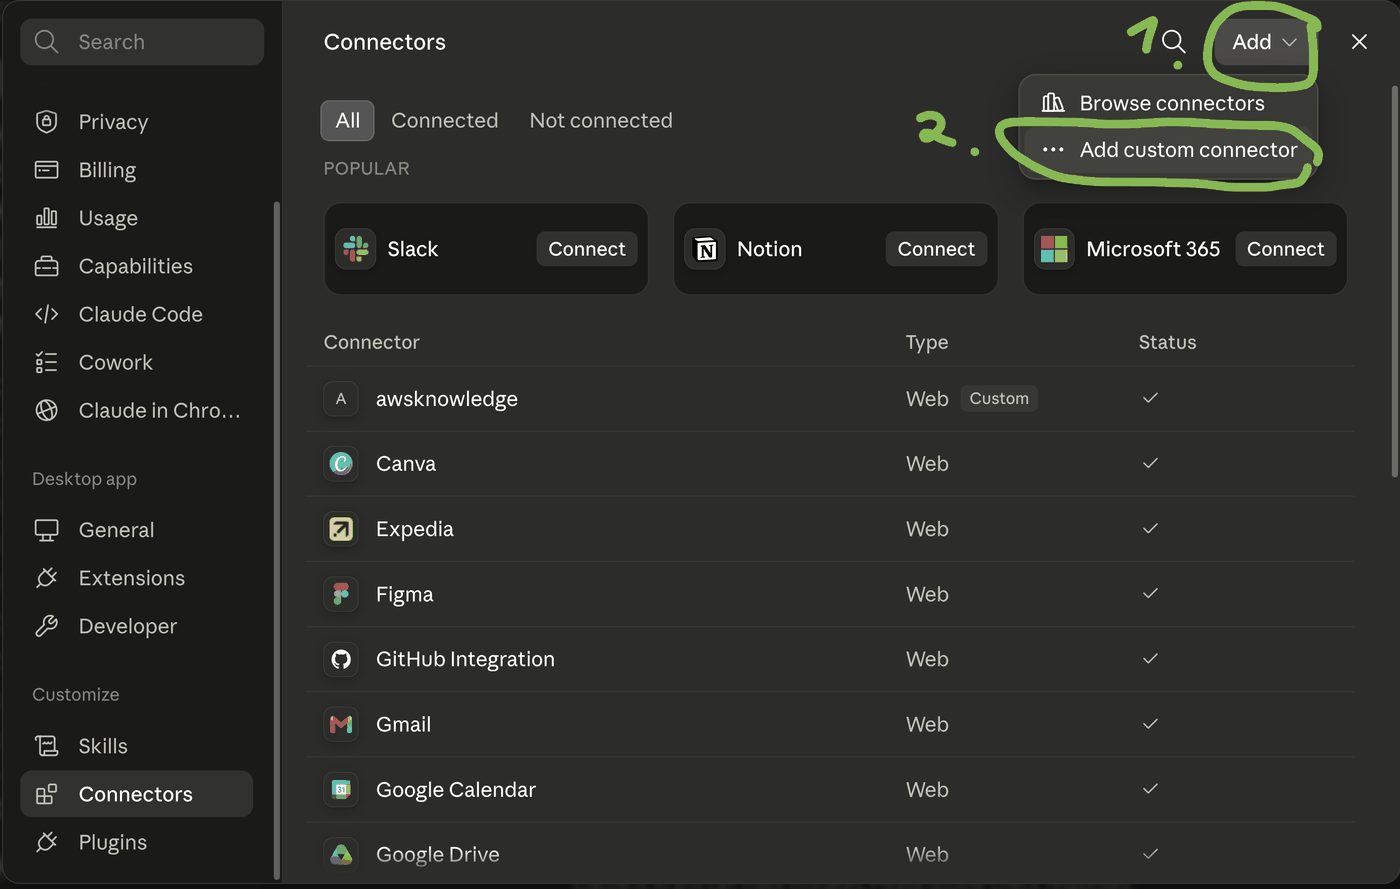Focus the sidebar Search field
Image resolution: width=1400 pixels, height=889 pixels.
coord(142,42)
